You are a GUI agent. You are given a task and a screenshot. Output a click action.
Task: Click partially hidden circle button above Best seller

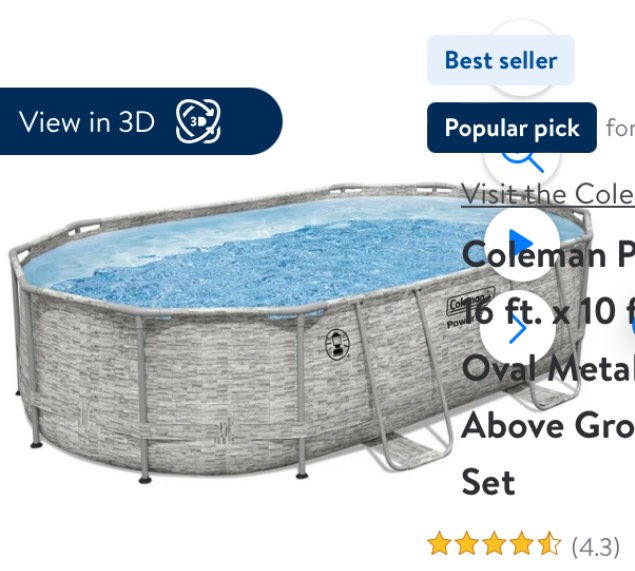[x=522, y=27]
